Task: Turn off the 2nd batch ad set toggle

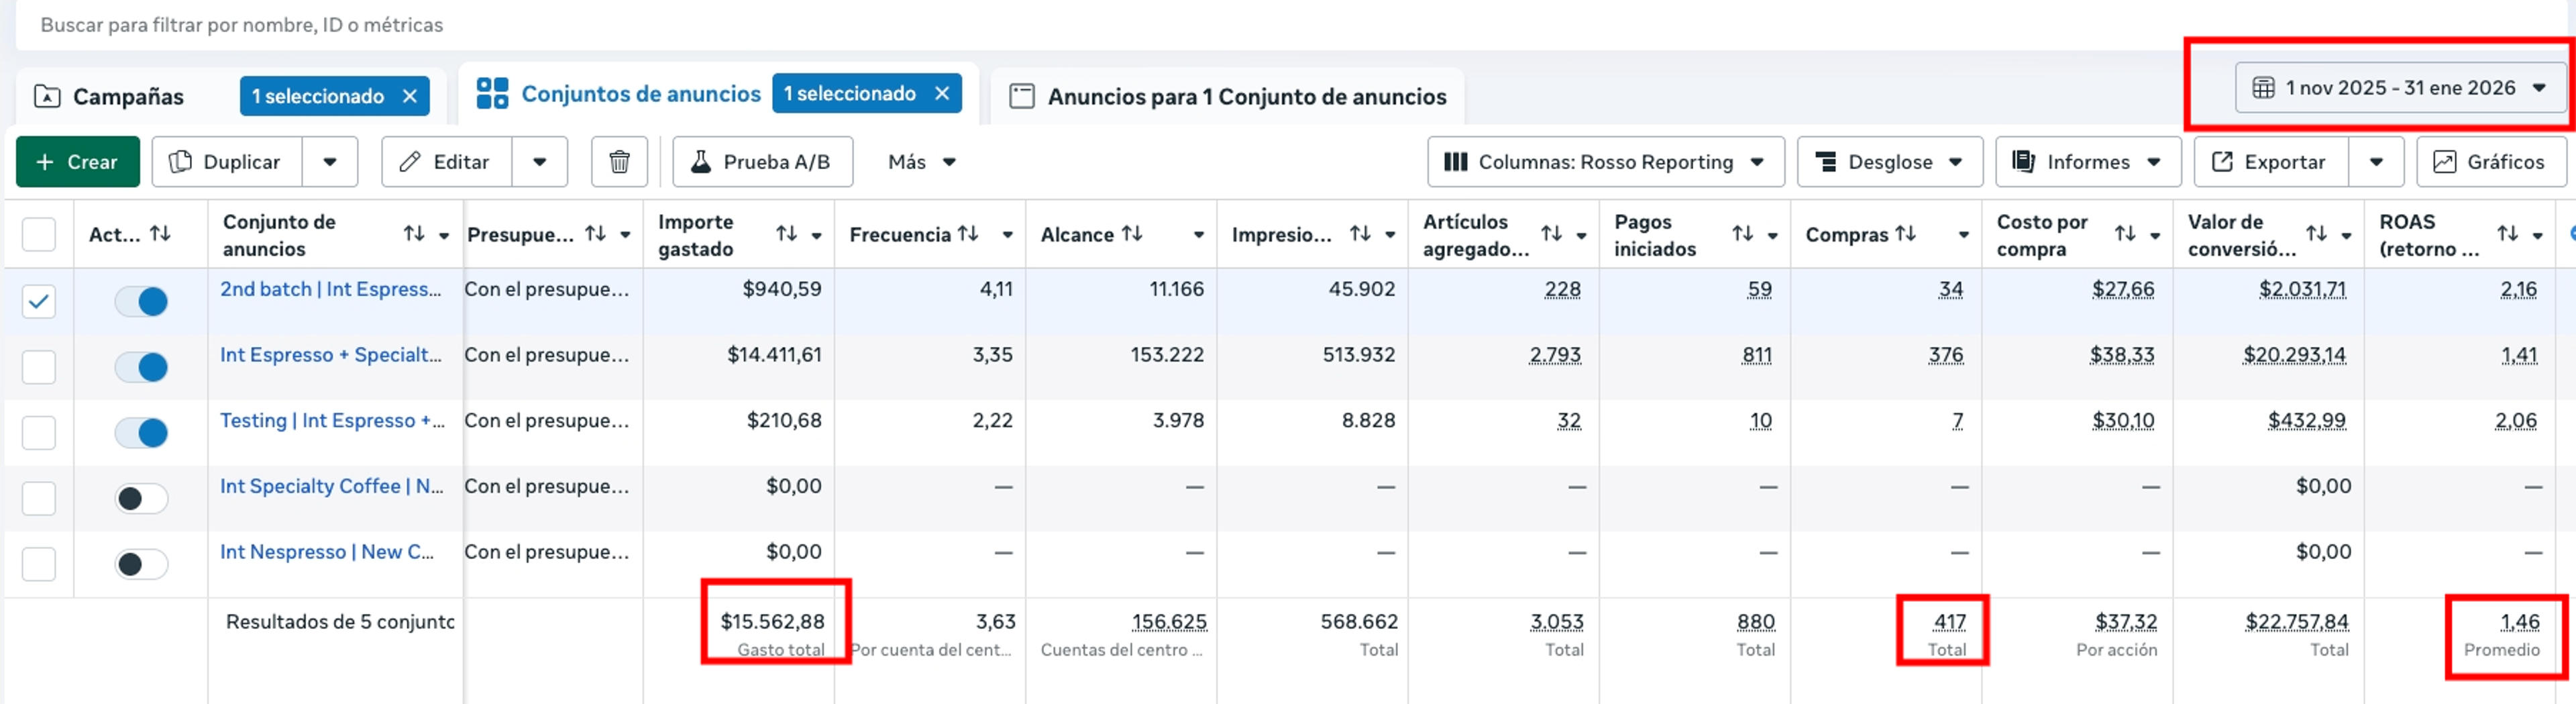Action: pyautogui.click(x=141, y=301)
